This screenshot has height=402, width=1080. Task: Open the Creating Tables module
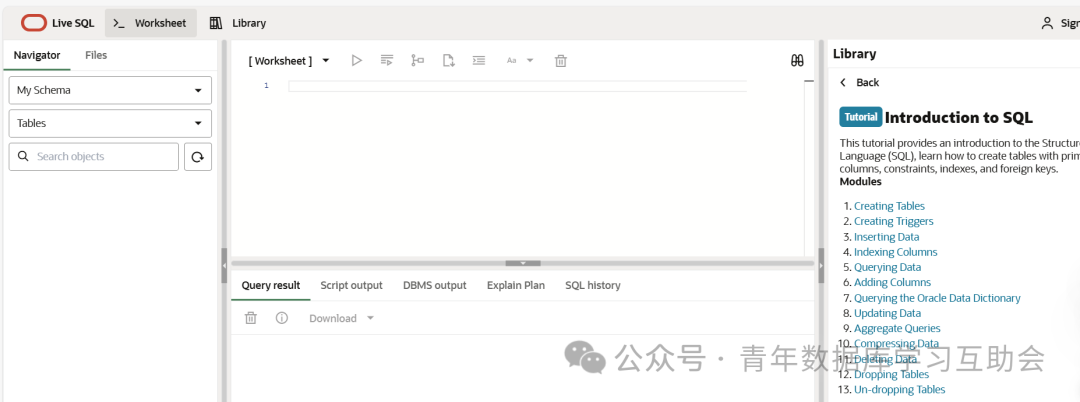coord(889,206)
